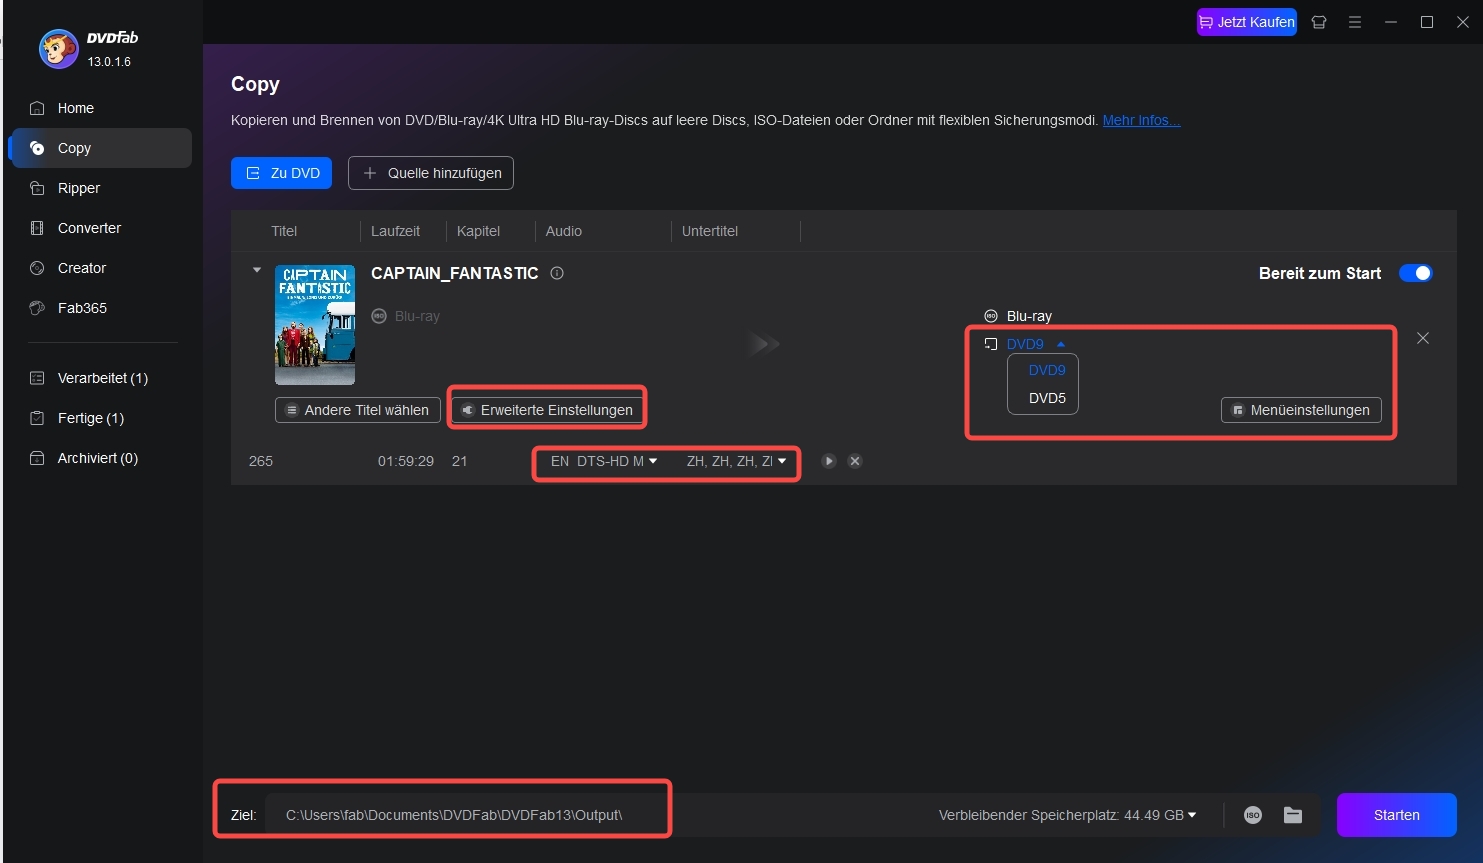1483x863 pixels.
Task: Preview title 265 with play icon
Action: 829,461
